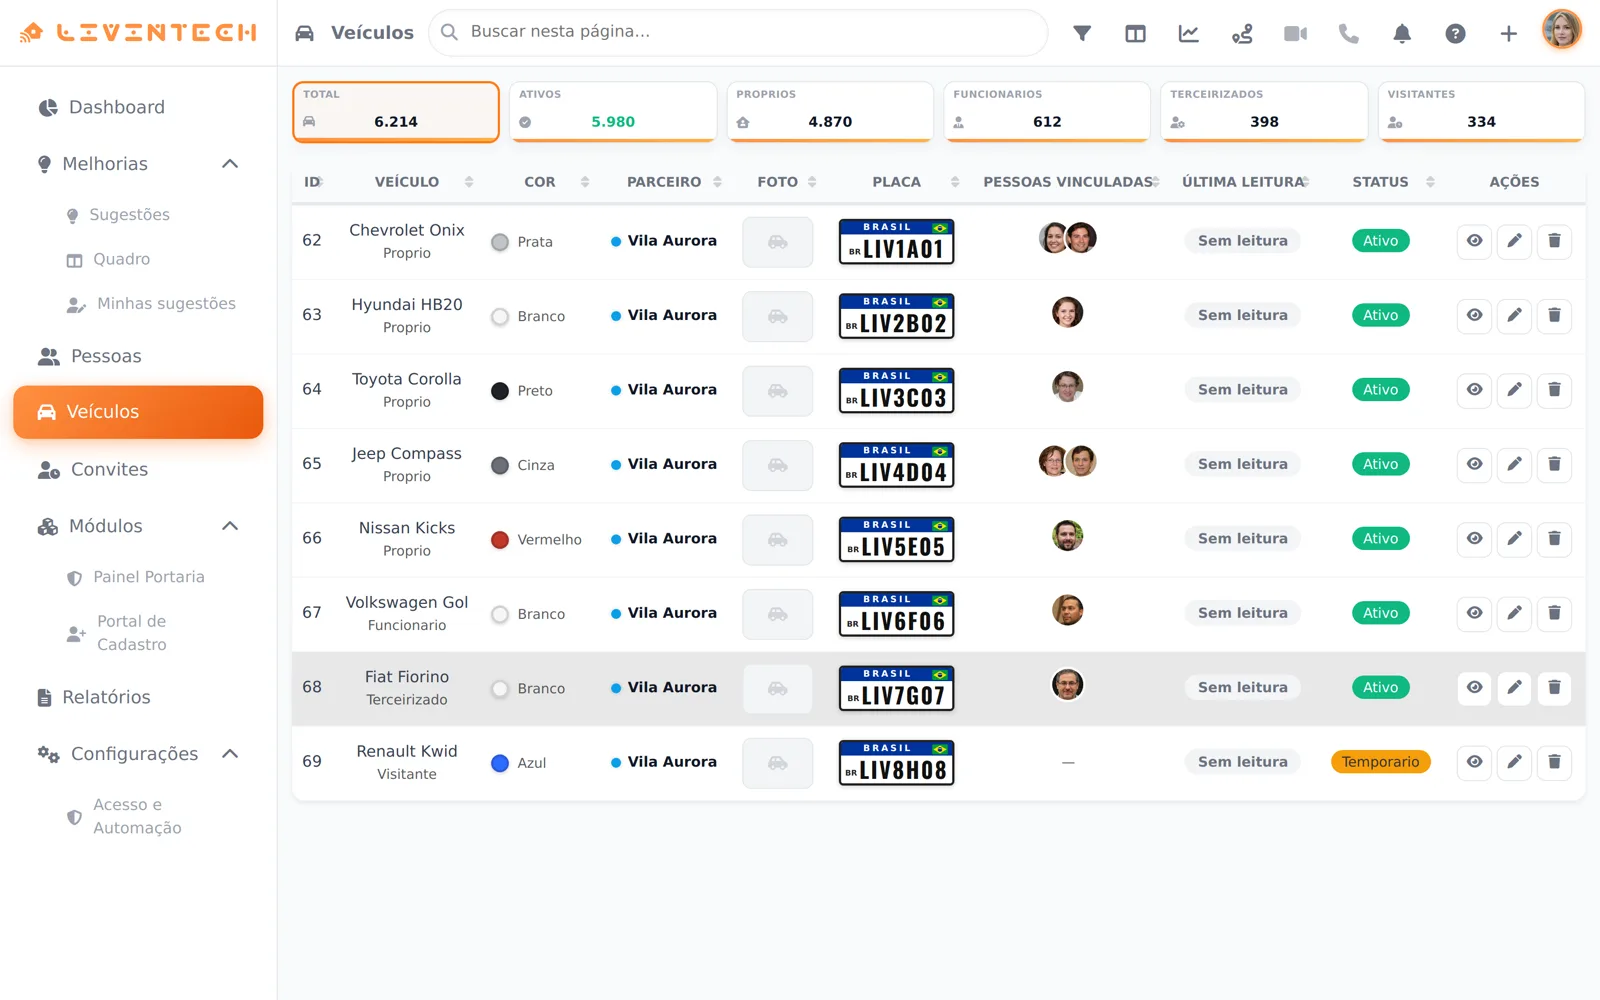Screen dimensions: 1600x1000
Task: Open notifications bell icon
Action: point(1402,33)
